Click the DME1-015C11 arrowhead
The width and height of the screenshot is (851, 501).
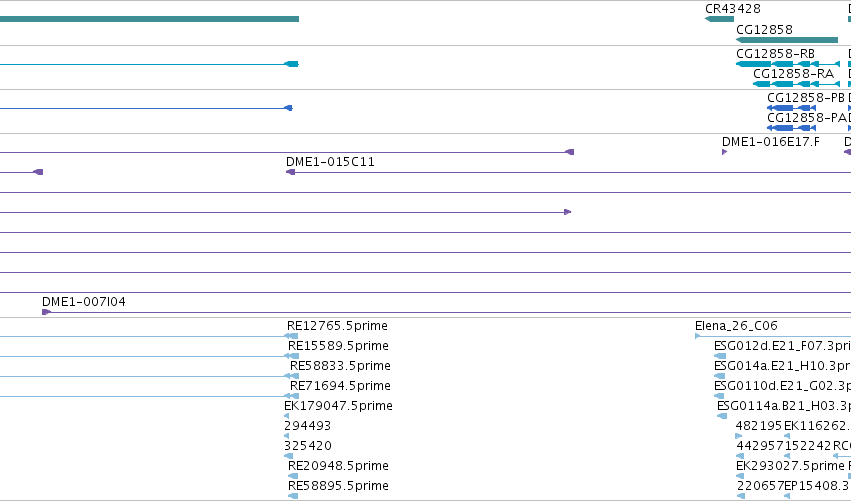pos(290,172)
